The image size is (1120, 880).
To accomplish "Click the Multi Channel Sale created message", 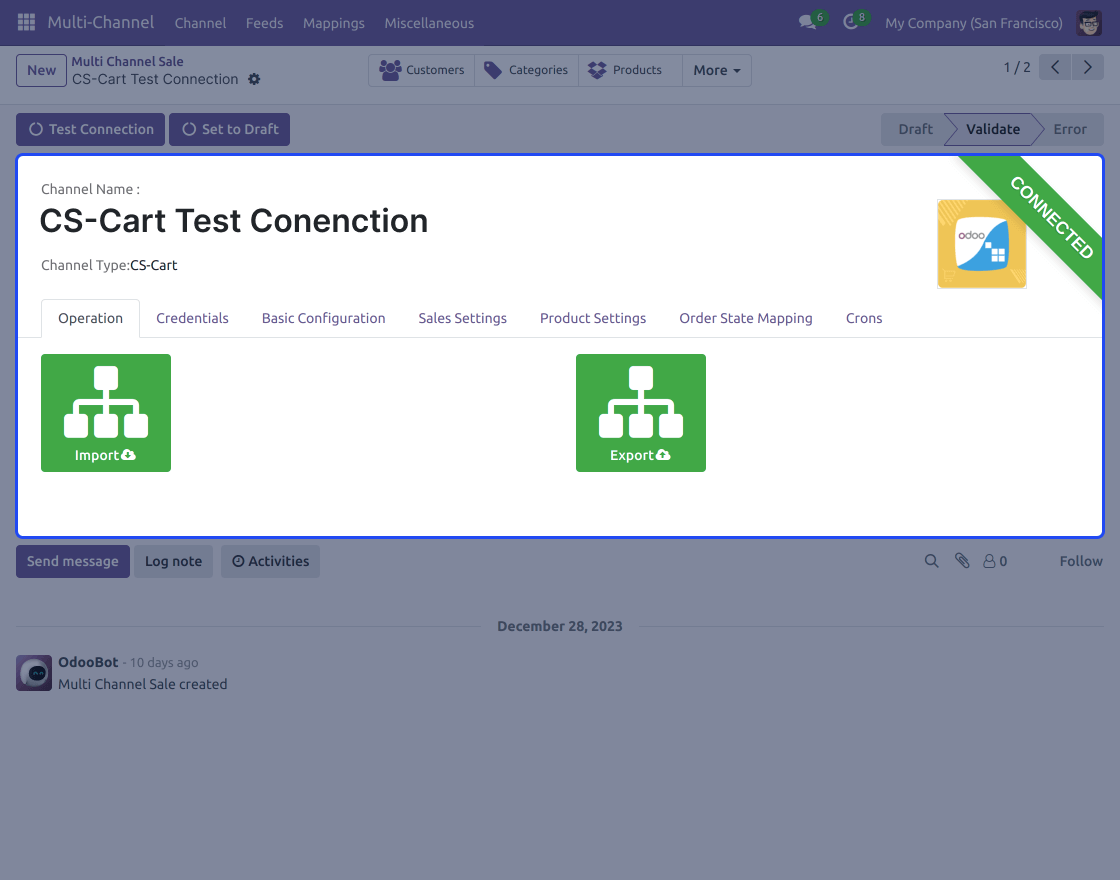I will coord(143,684).
